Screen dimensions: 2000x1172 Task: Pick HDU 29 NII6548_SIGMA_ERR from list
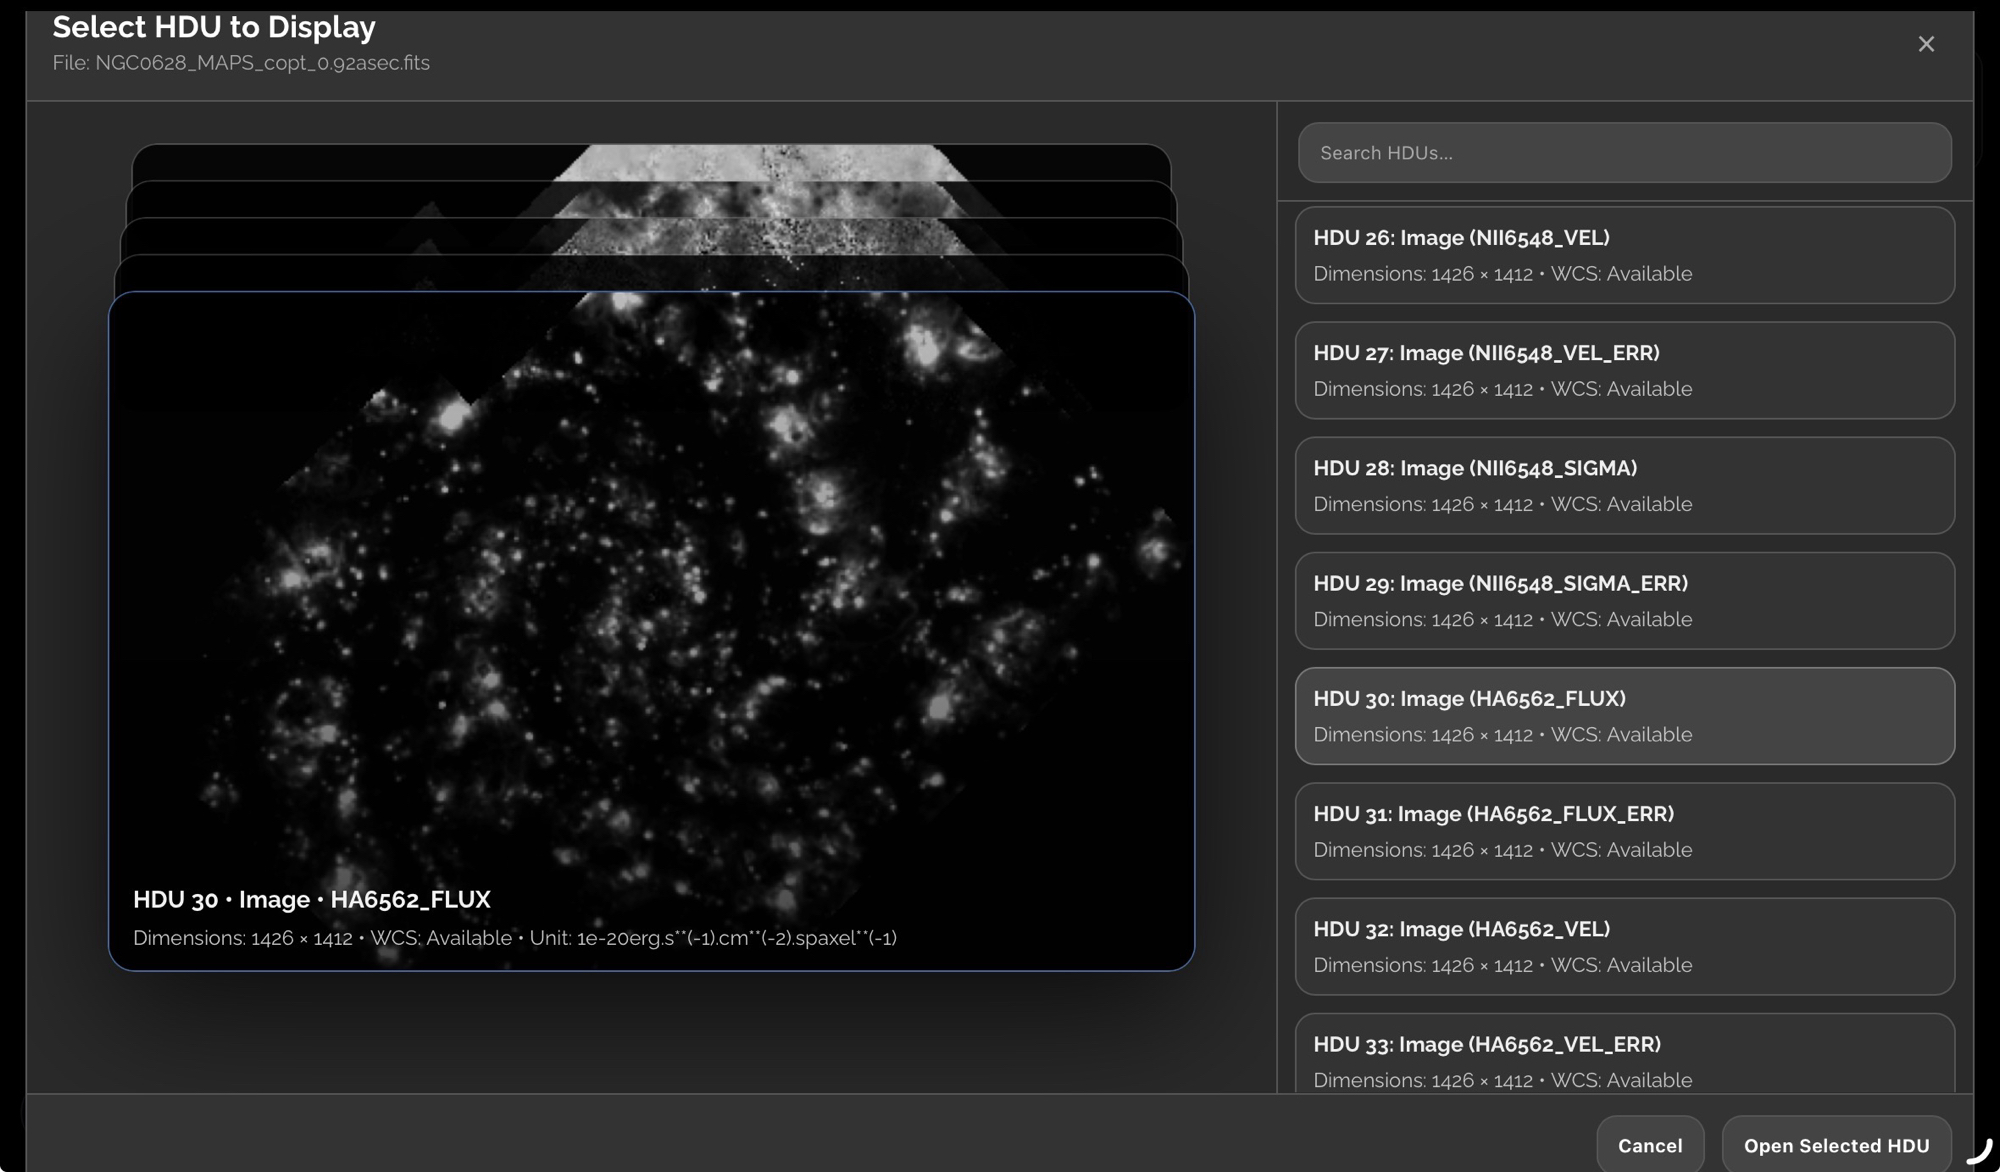[x=1624, y=600]
